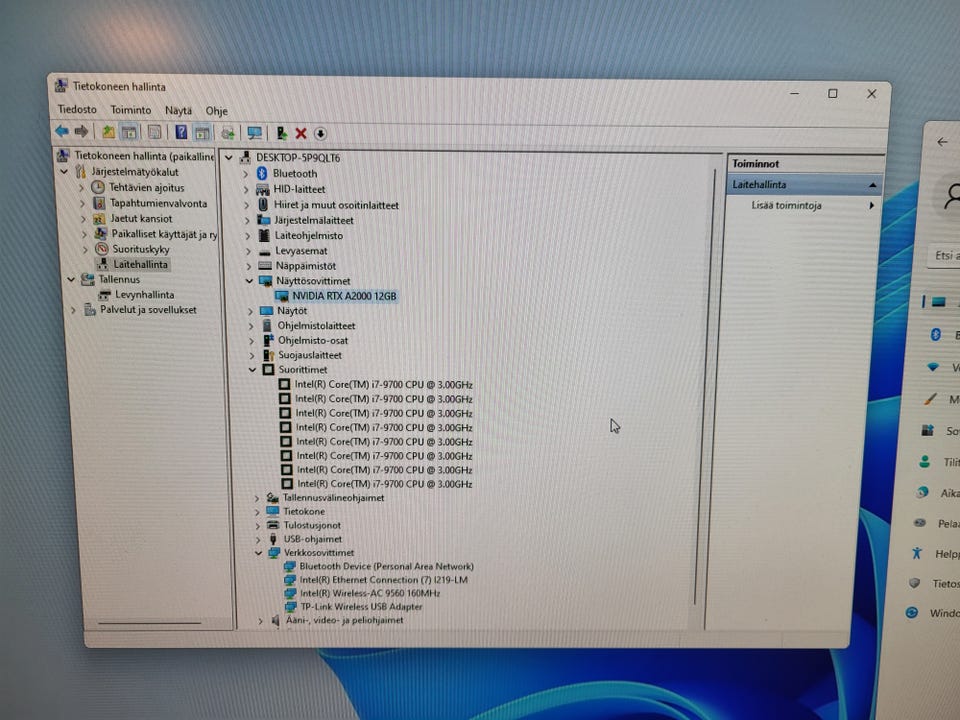Open Lisää toimintoja in the actions pane
Viewport: 960px width, 720px height.
pyautogui.click(x=787, y=205)
